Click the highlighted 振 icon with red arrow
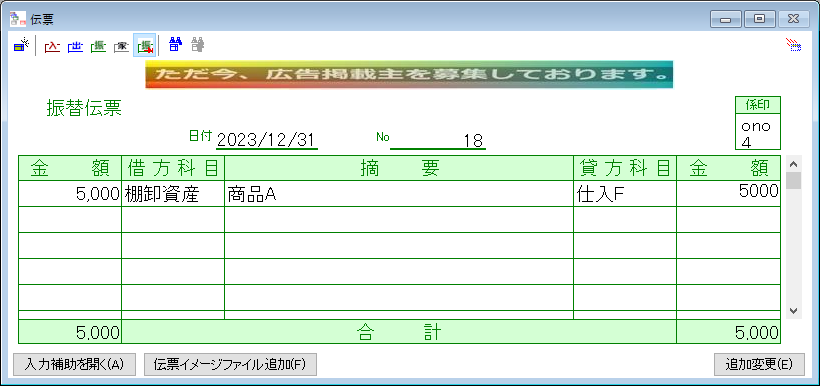820x386 pixels. (144, 46)
